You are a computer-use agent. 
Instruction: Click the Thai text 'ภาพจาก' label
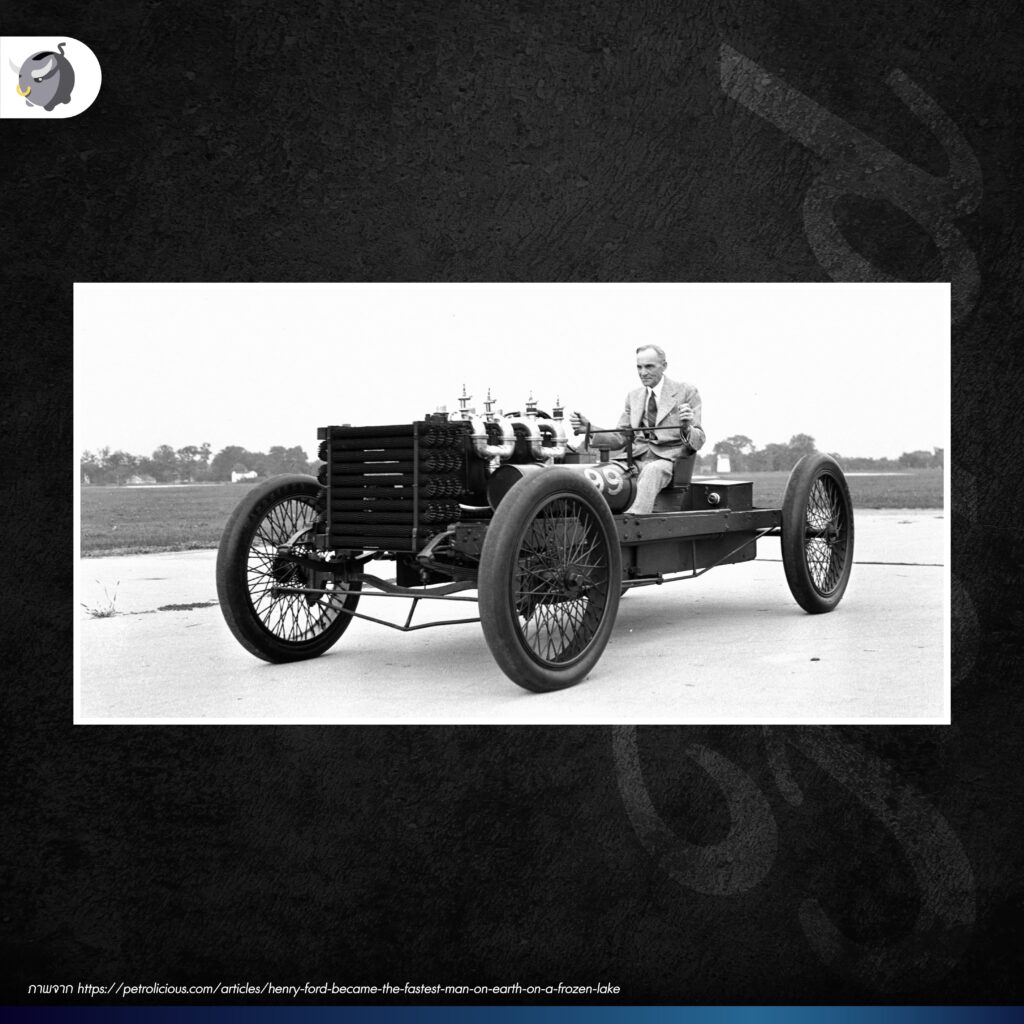[x=50, y=989]
